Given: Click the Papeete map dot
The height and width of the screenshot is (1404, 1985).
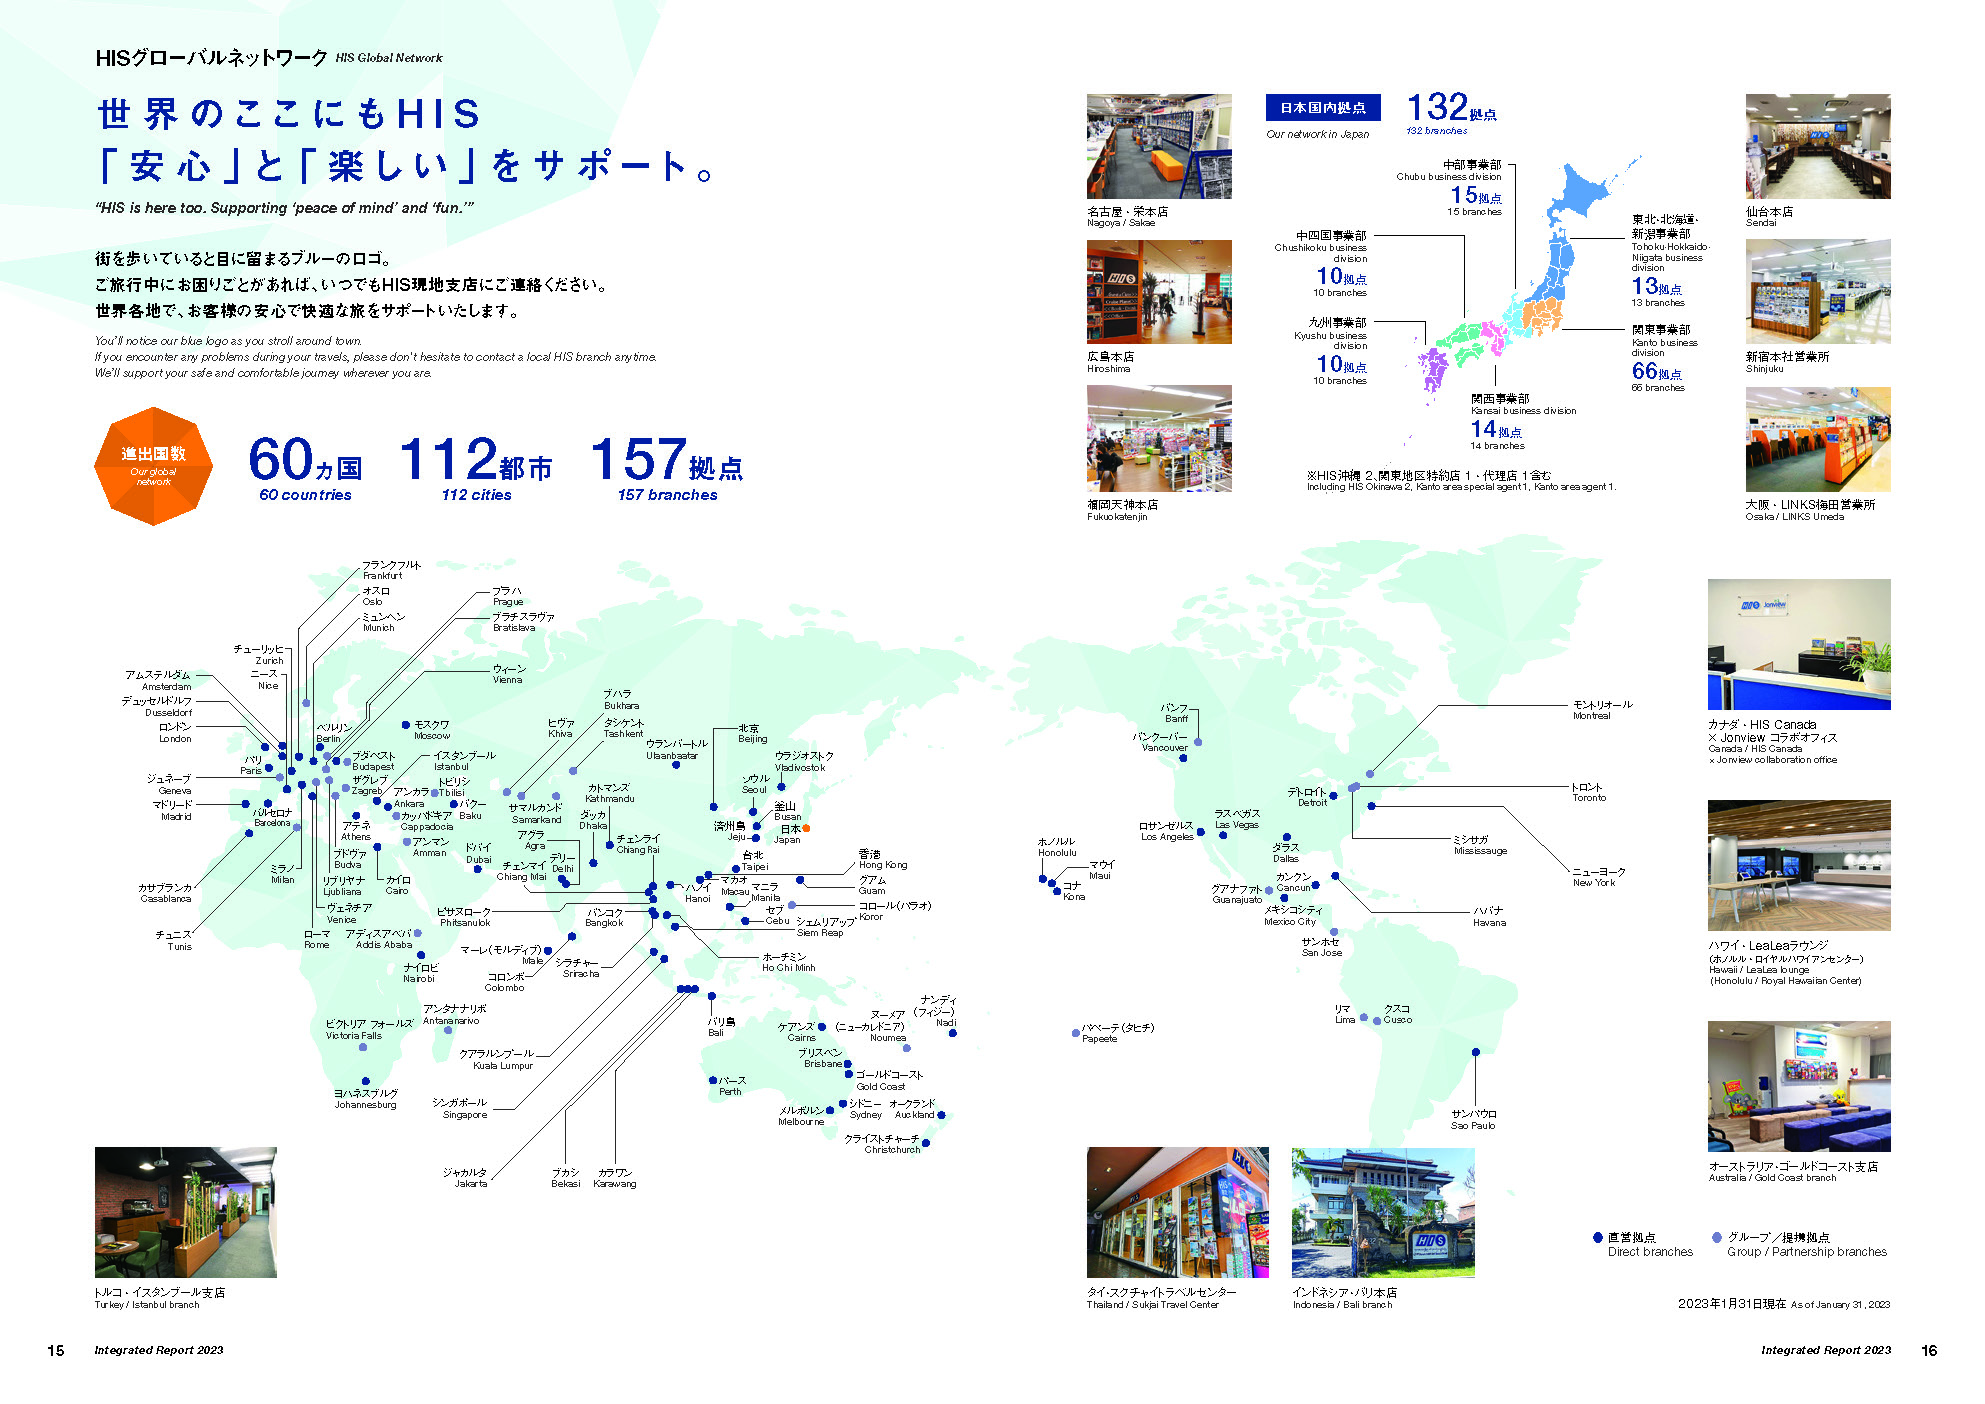Looking at the screenshot, I should point(1076,1033).
